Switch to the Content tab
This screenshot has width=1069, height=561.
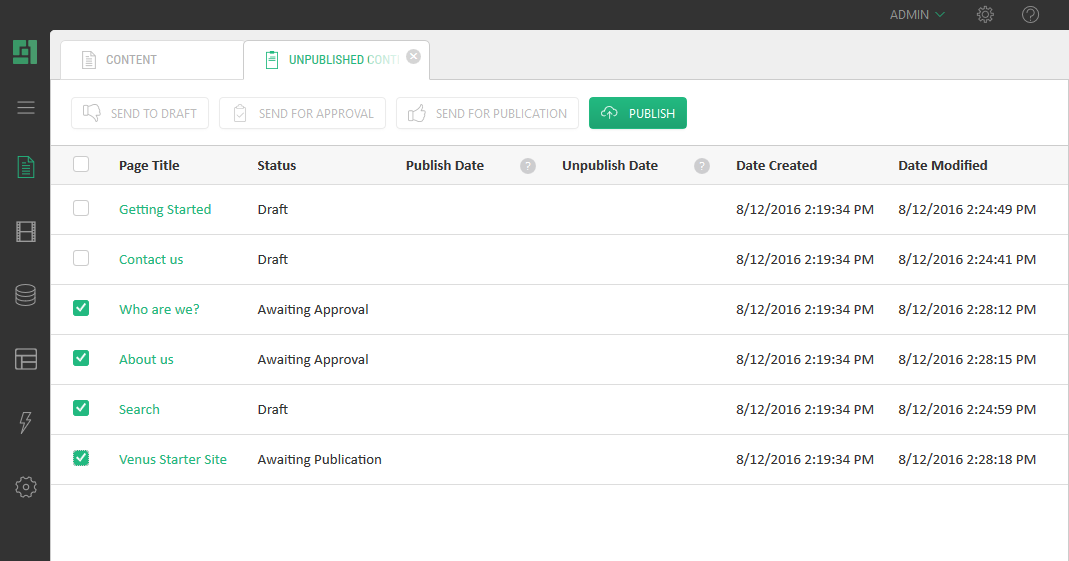coord(152,60)
